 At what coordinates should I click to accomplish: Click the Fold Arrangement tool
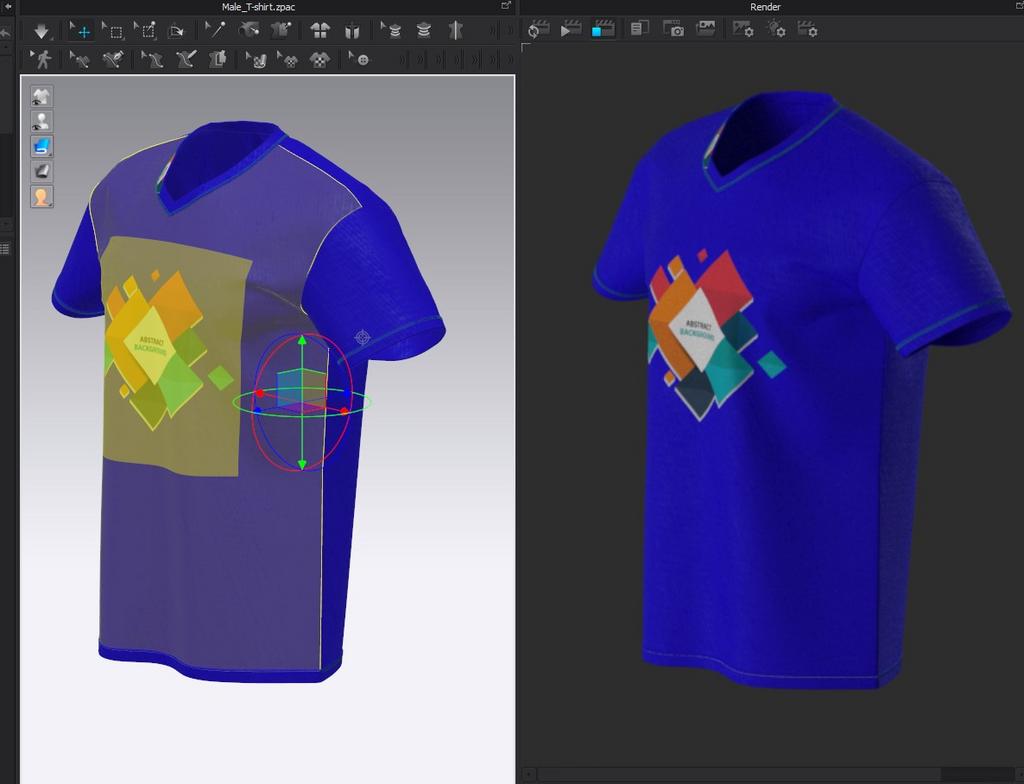(x=177, y=31)
